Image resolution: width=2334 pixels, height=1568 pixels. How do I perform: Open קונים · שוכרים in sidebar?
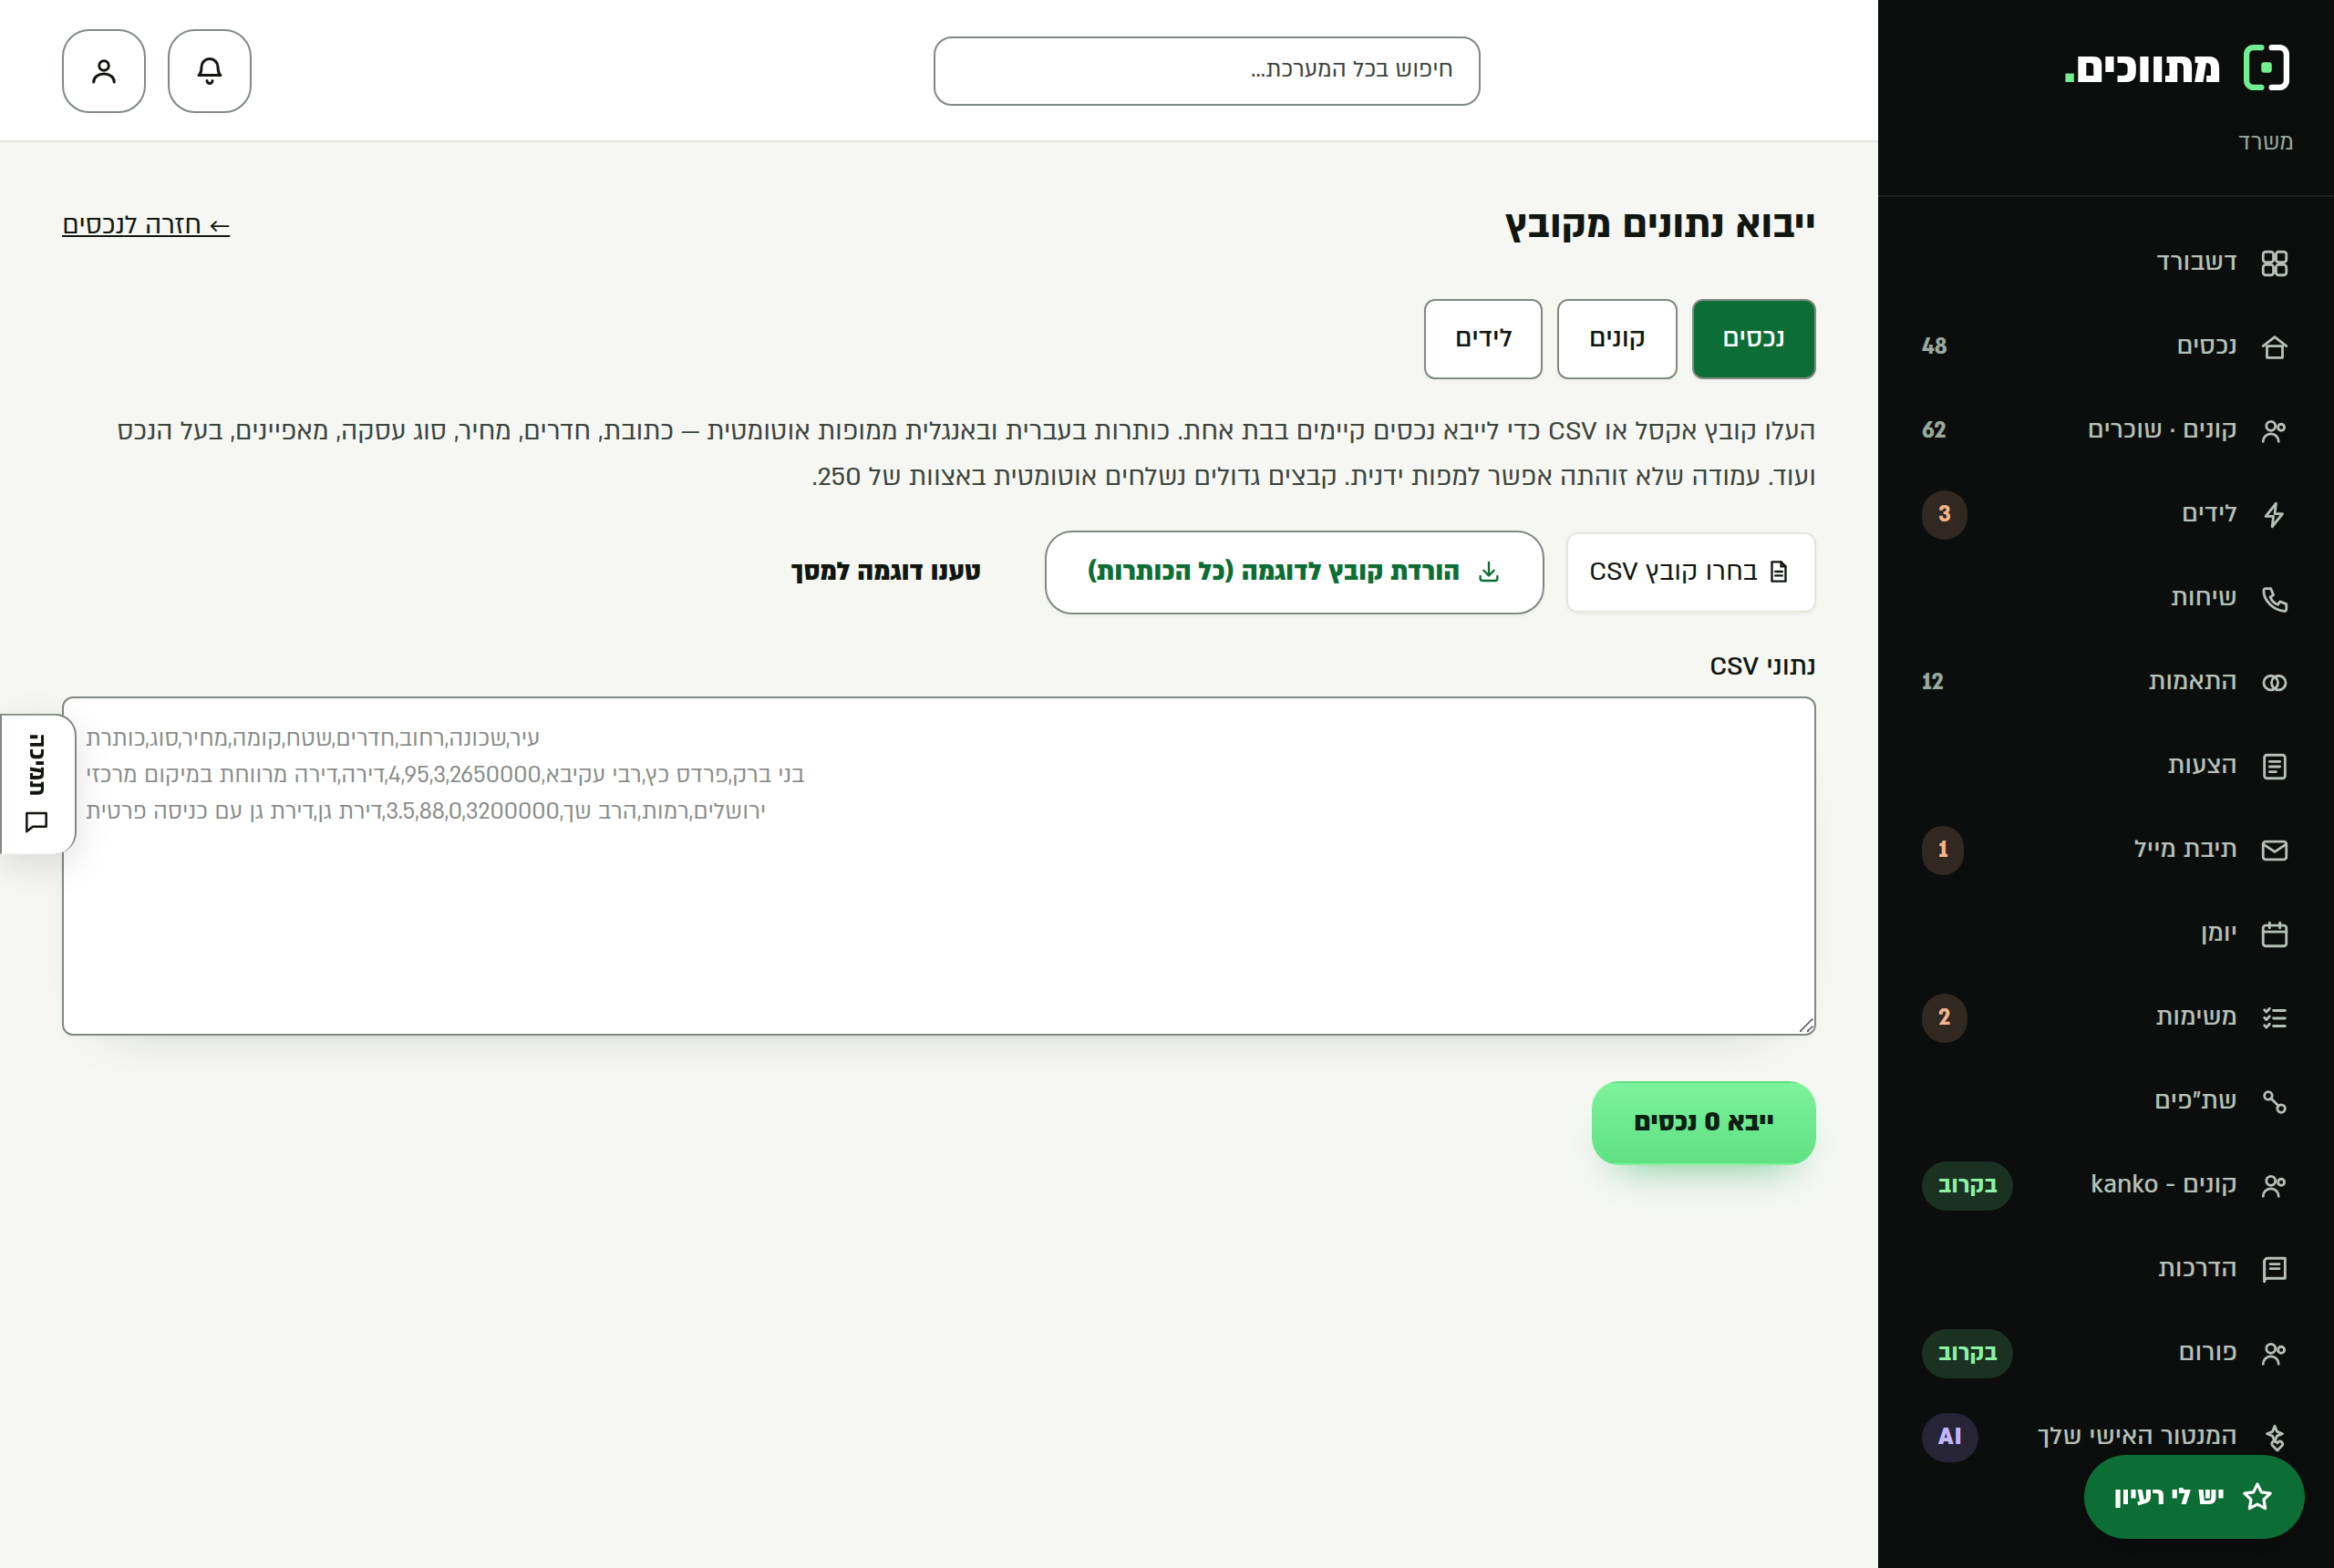pyautogui.click(x=2105, y=430)
